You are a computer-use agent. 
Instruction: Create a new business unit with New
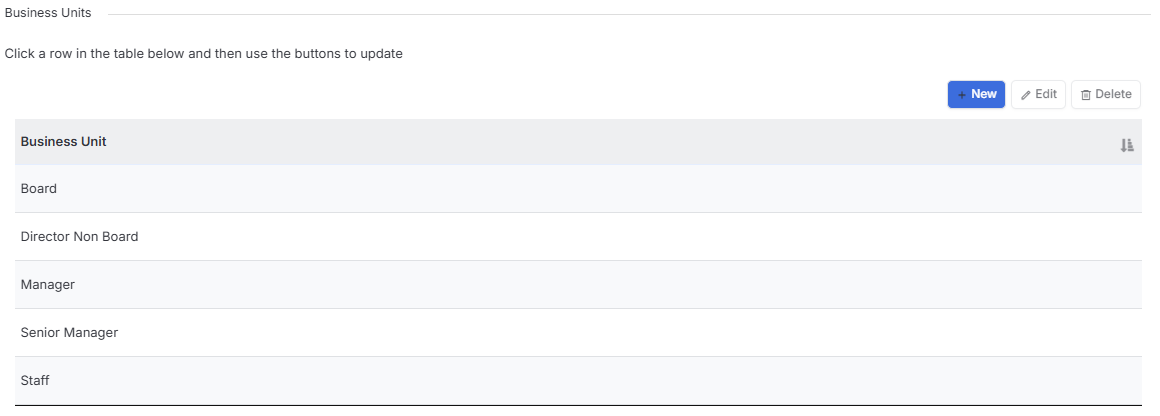[977, 95]
